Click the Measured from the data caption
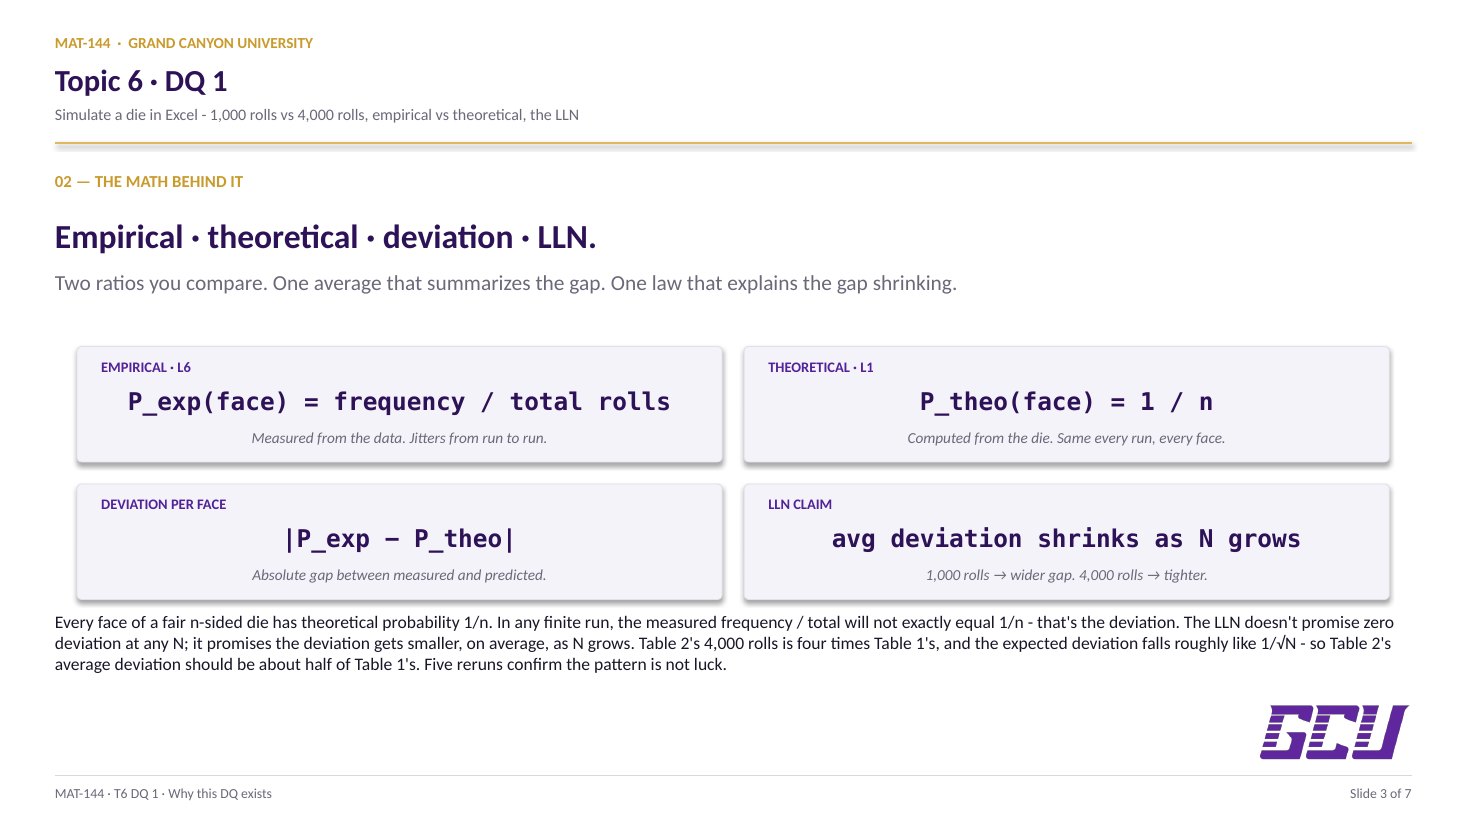Image resolution: width=1467 pixels, height=825 pixels. pos(399,438)
